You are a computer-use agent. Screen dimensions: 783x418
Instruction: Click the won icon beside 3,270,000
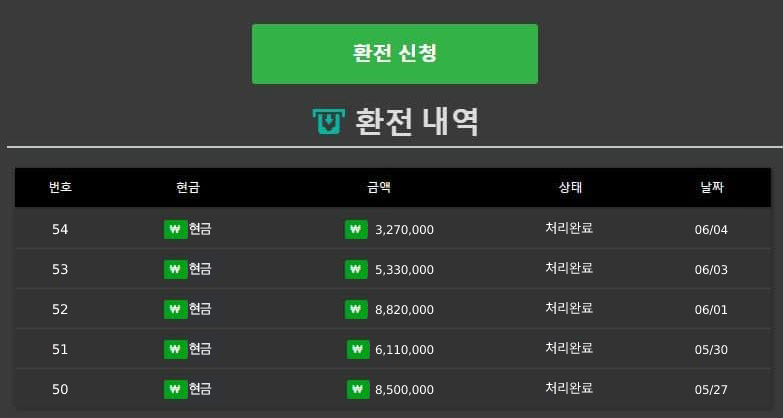click(356, 230)
